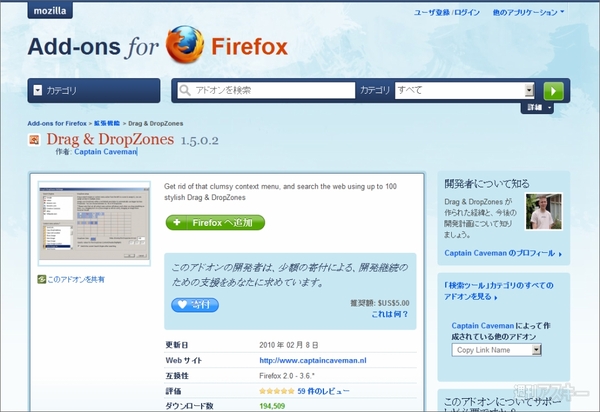Click the magnifier icon in search box
This screenshot has width=600, height=412.
coord(185,90)
